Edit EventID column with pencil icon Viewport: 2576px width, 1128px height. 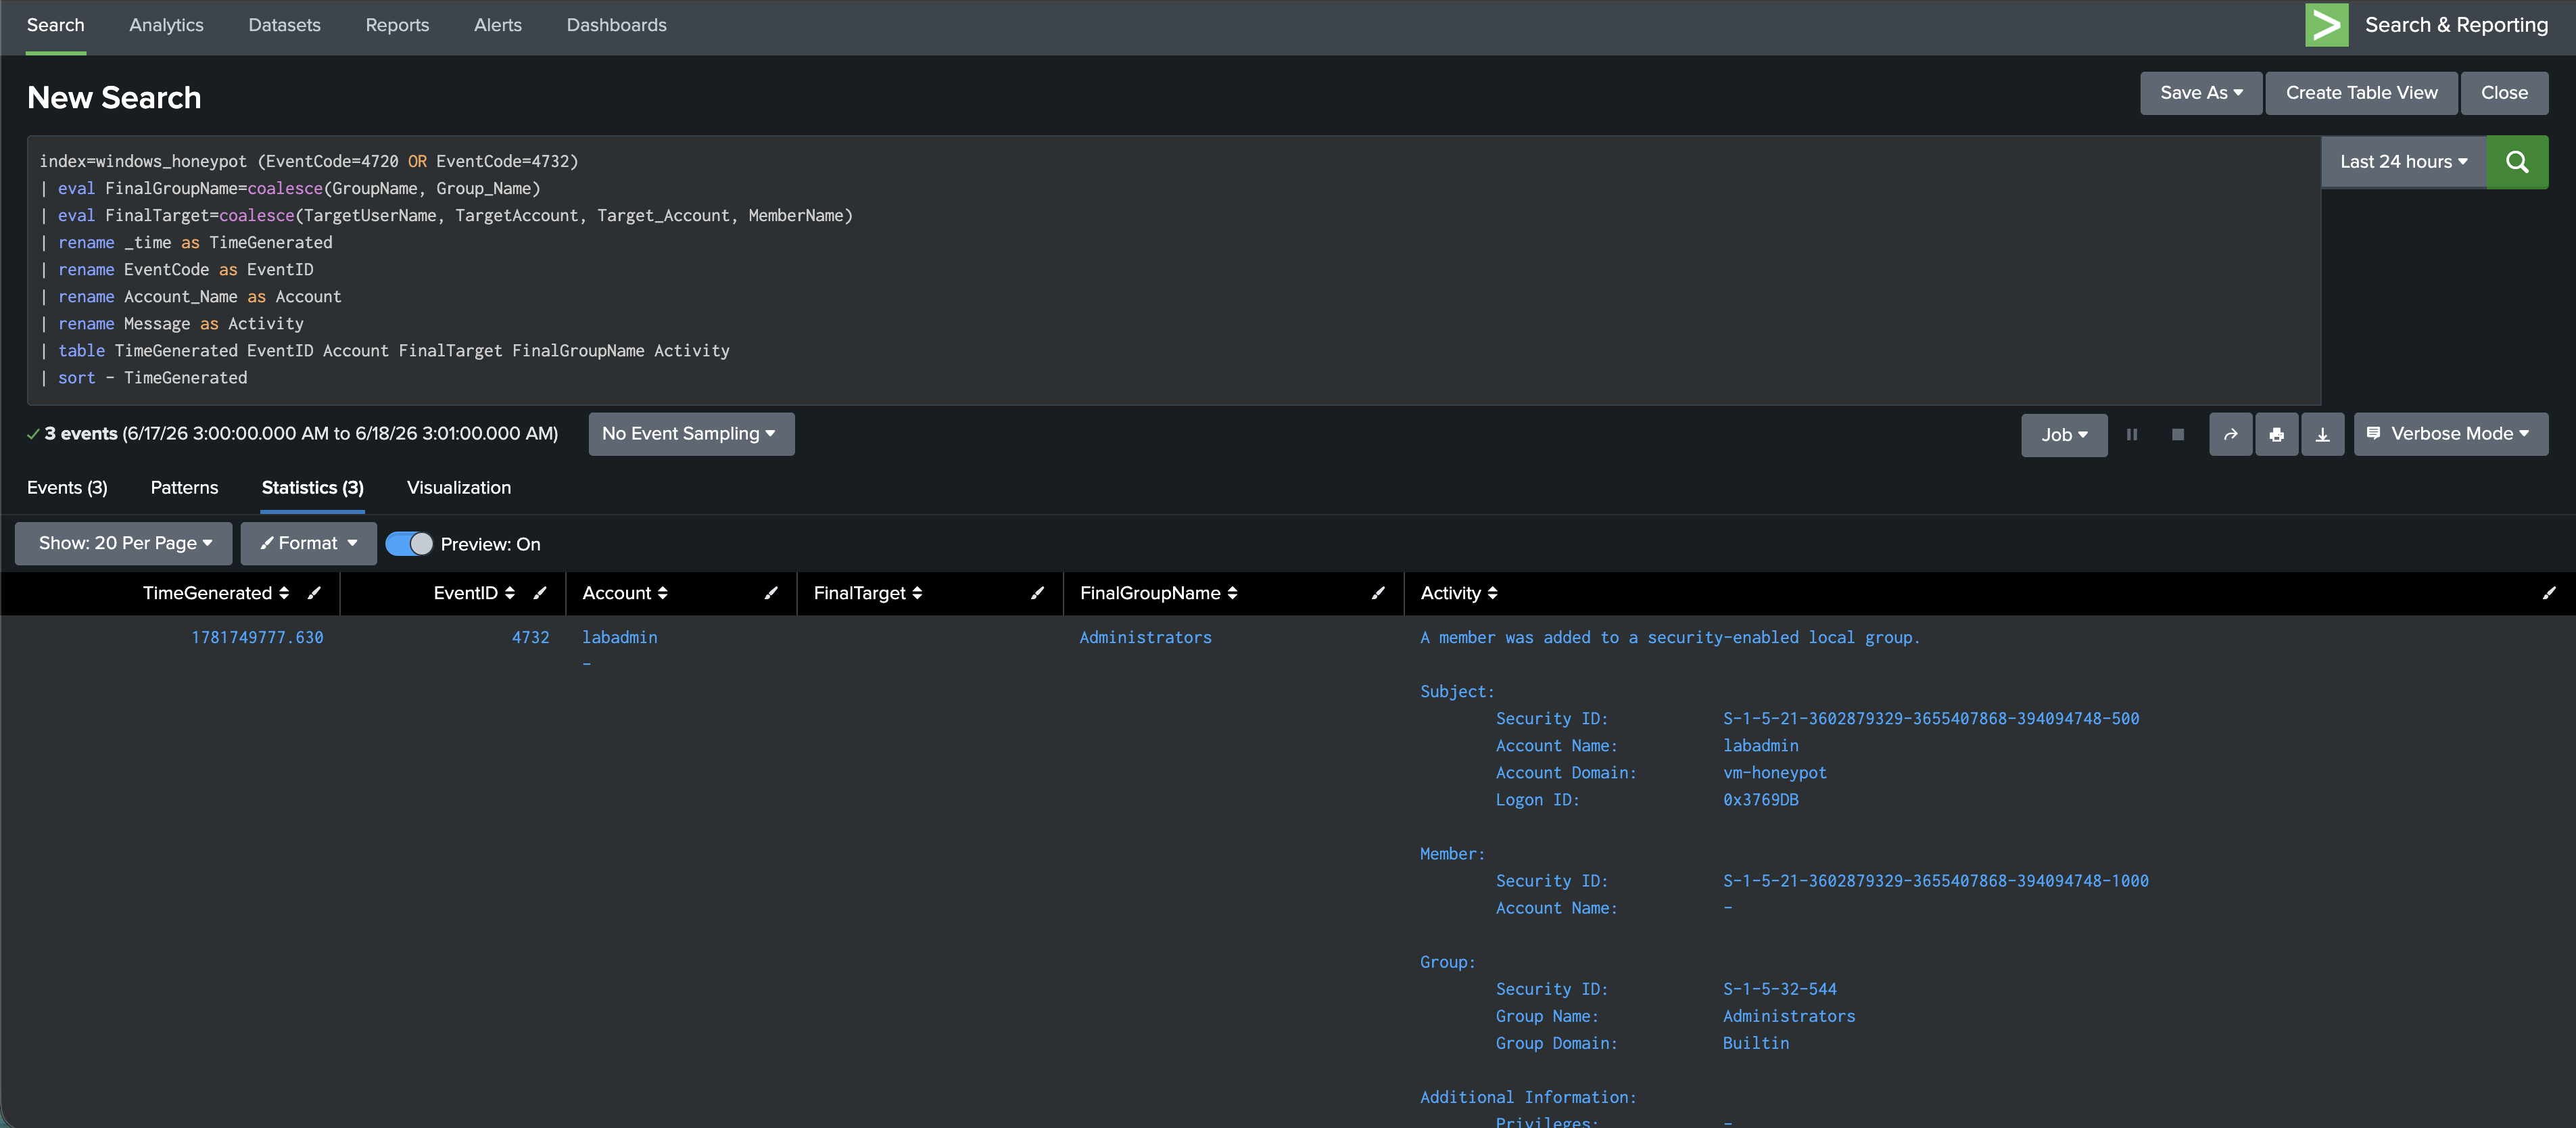click(540, 593)
